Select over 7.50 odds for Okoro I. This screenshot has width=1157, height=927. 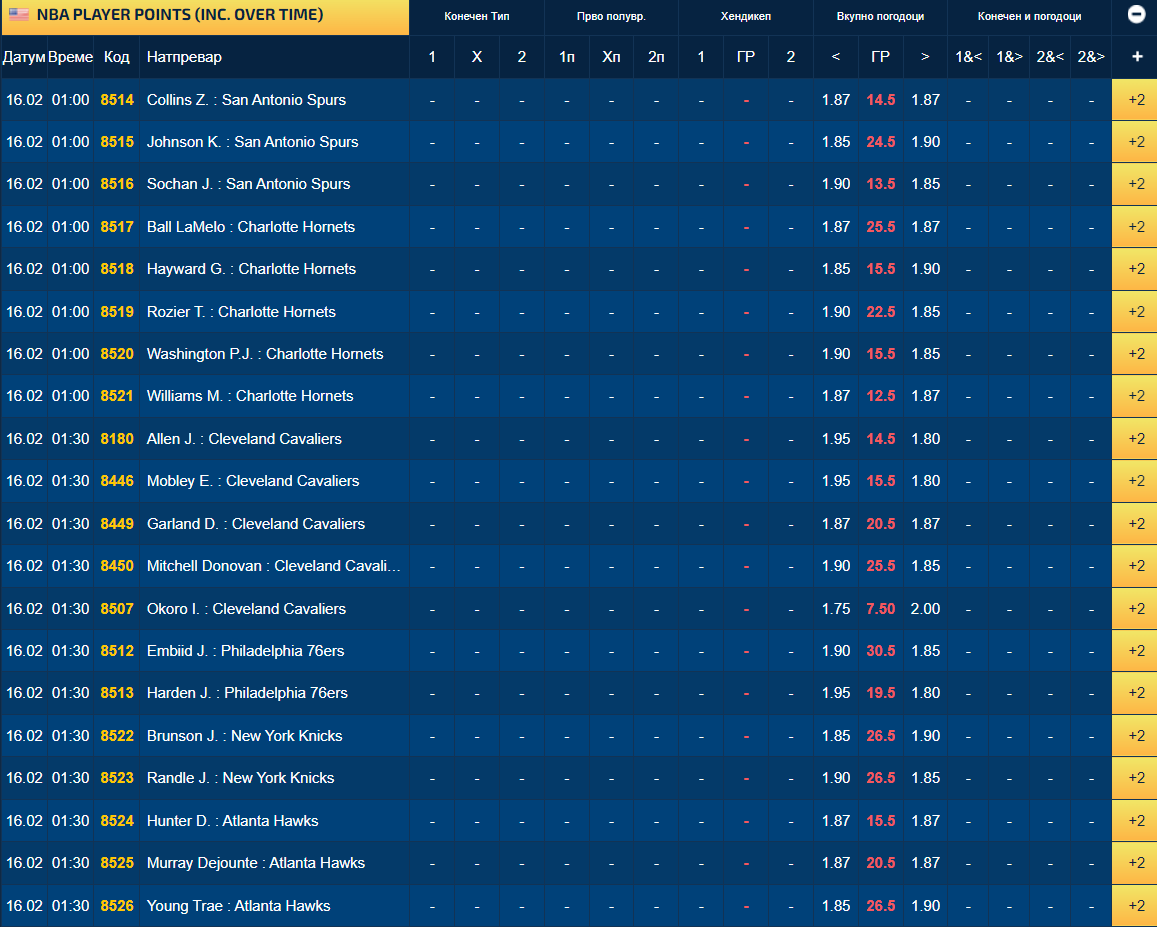tap(925, 608)
